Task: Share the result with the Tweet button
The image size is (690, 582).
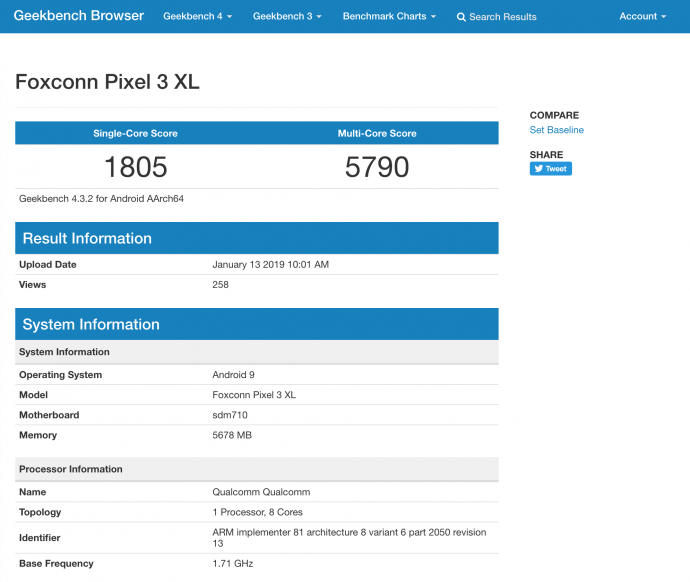Action: click(x=551, y=168)
